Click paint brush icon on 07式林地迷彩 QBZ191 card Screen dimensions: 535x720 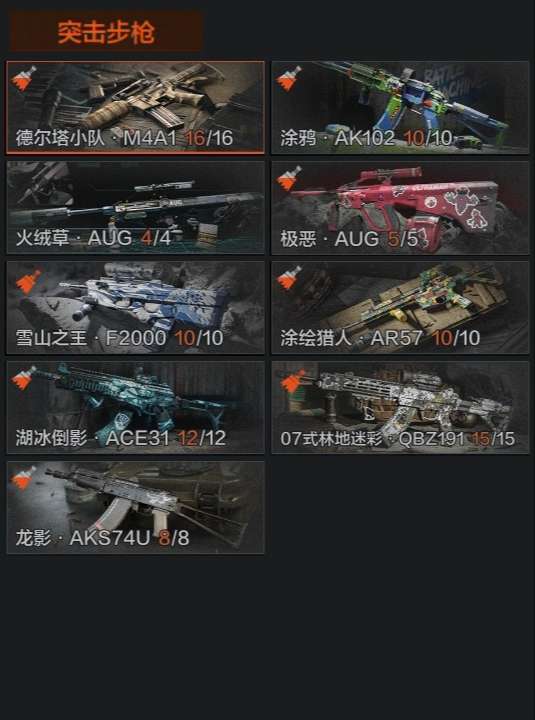tap(293, 382)
